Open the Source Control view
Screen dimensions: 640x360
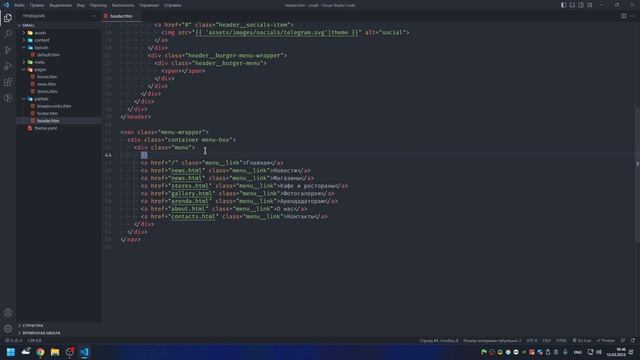click(8, 50)
